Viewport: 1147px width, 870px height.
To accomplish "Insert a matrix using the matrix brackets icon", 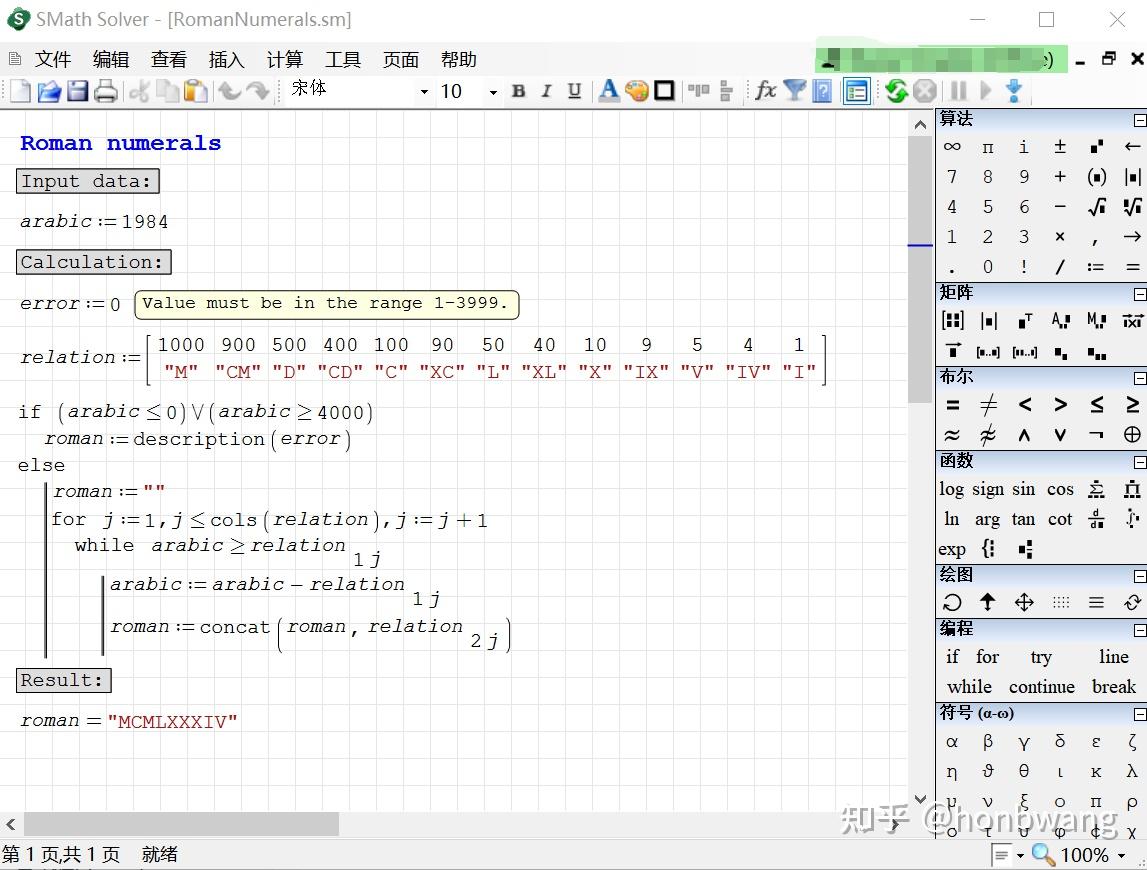I will pyautogui.click(x=952, y=320).
